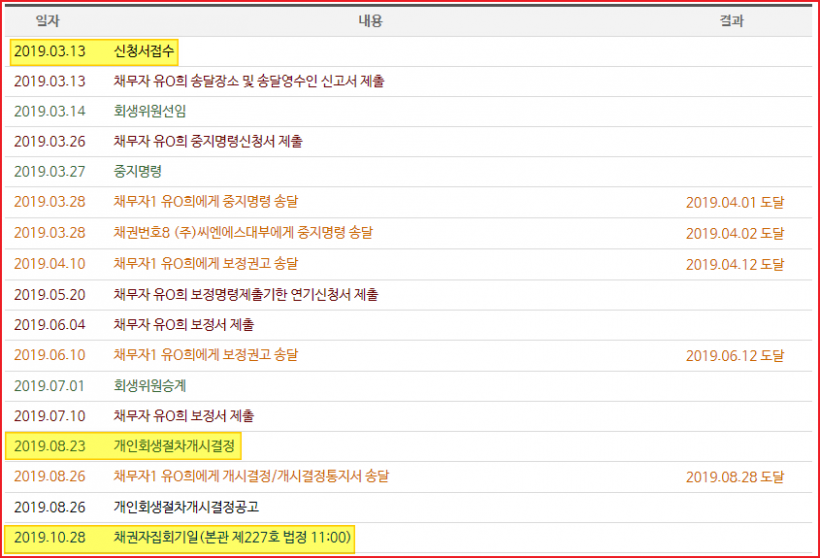Select the '개인회생절차개시결정공고' entry
The width and height of the screenshot is (820, 558).
pos(186,507)
